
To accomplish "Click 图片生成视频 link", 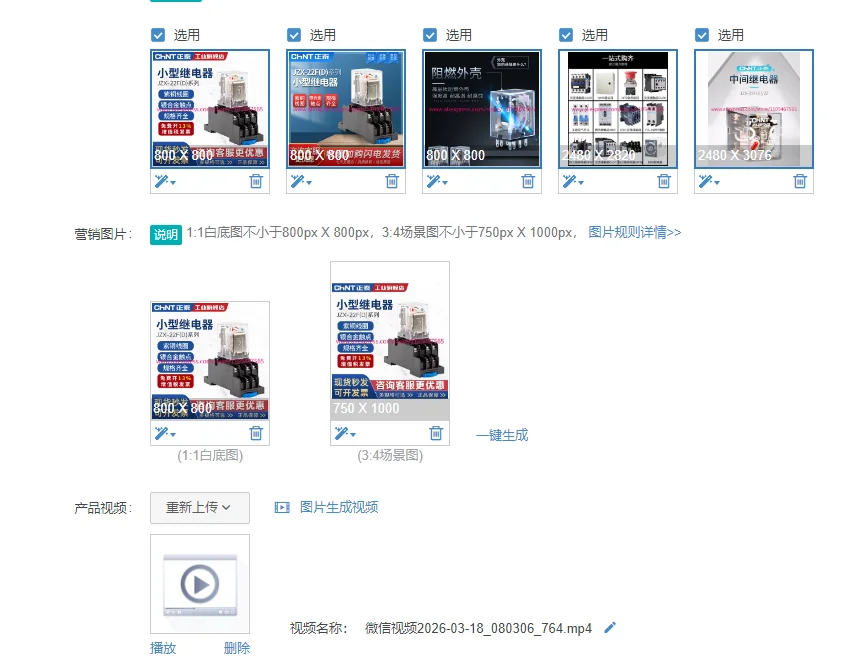I will 338,507.
